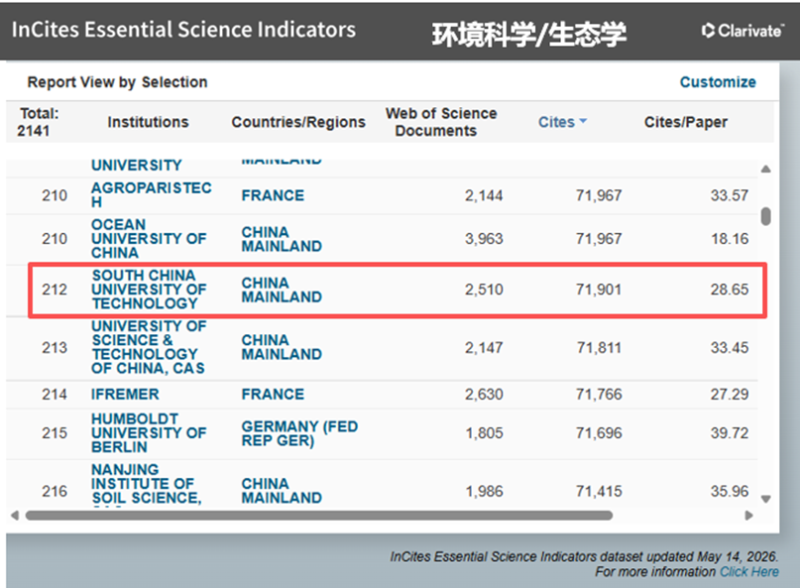Click CHINA MAINLAND in rank 213 row

(x=282, y=347)
